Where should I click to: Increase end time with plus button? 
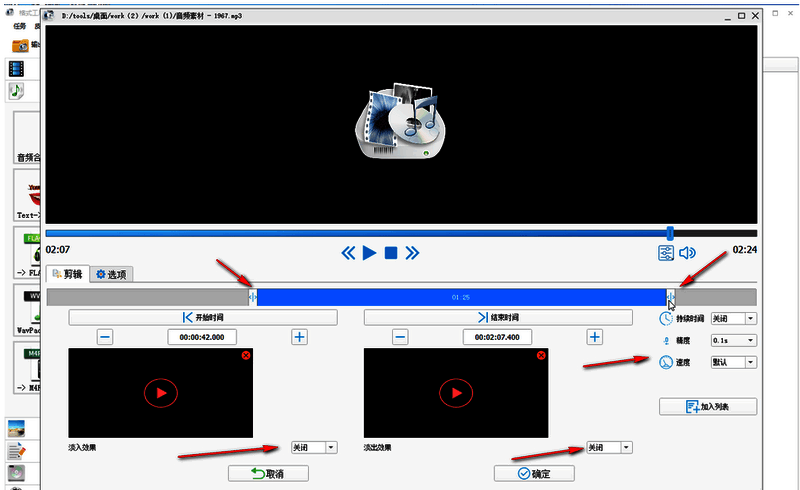click(x=595, y=337)
